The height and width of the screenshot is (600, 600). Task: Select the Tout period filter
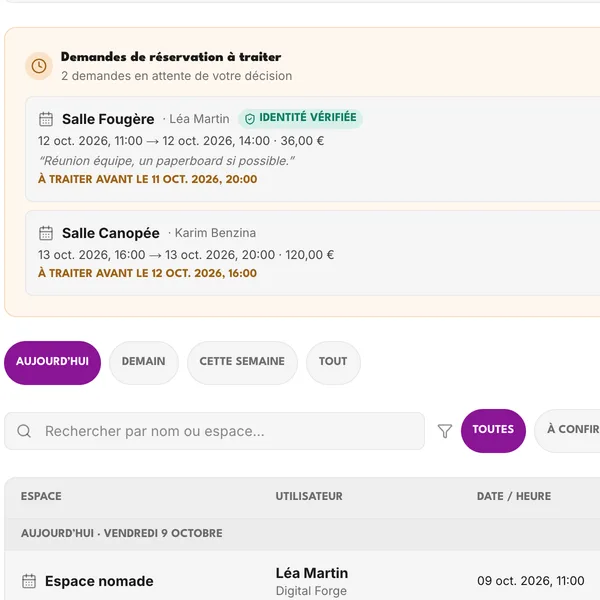[x=333, y=363]
